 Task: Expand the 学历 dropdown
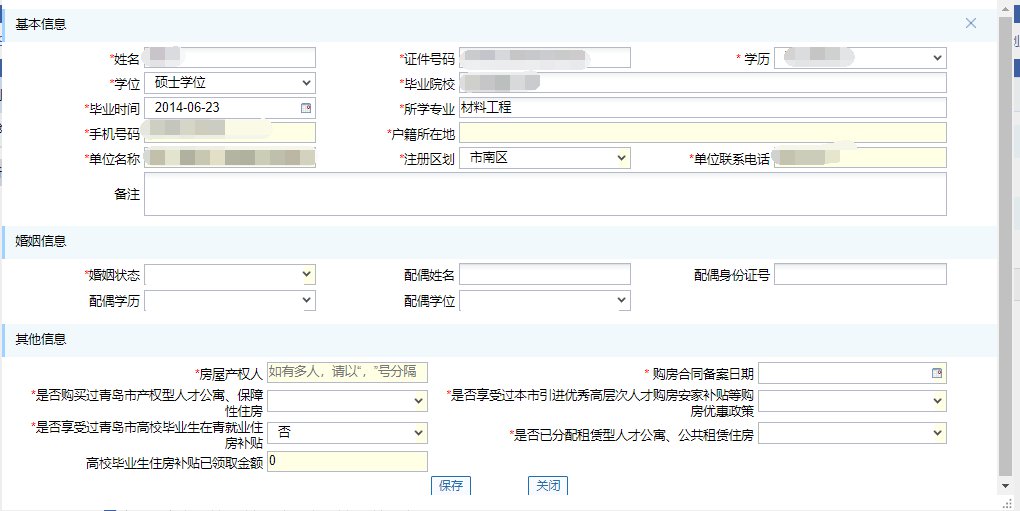click(x=937, y=58)
